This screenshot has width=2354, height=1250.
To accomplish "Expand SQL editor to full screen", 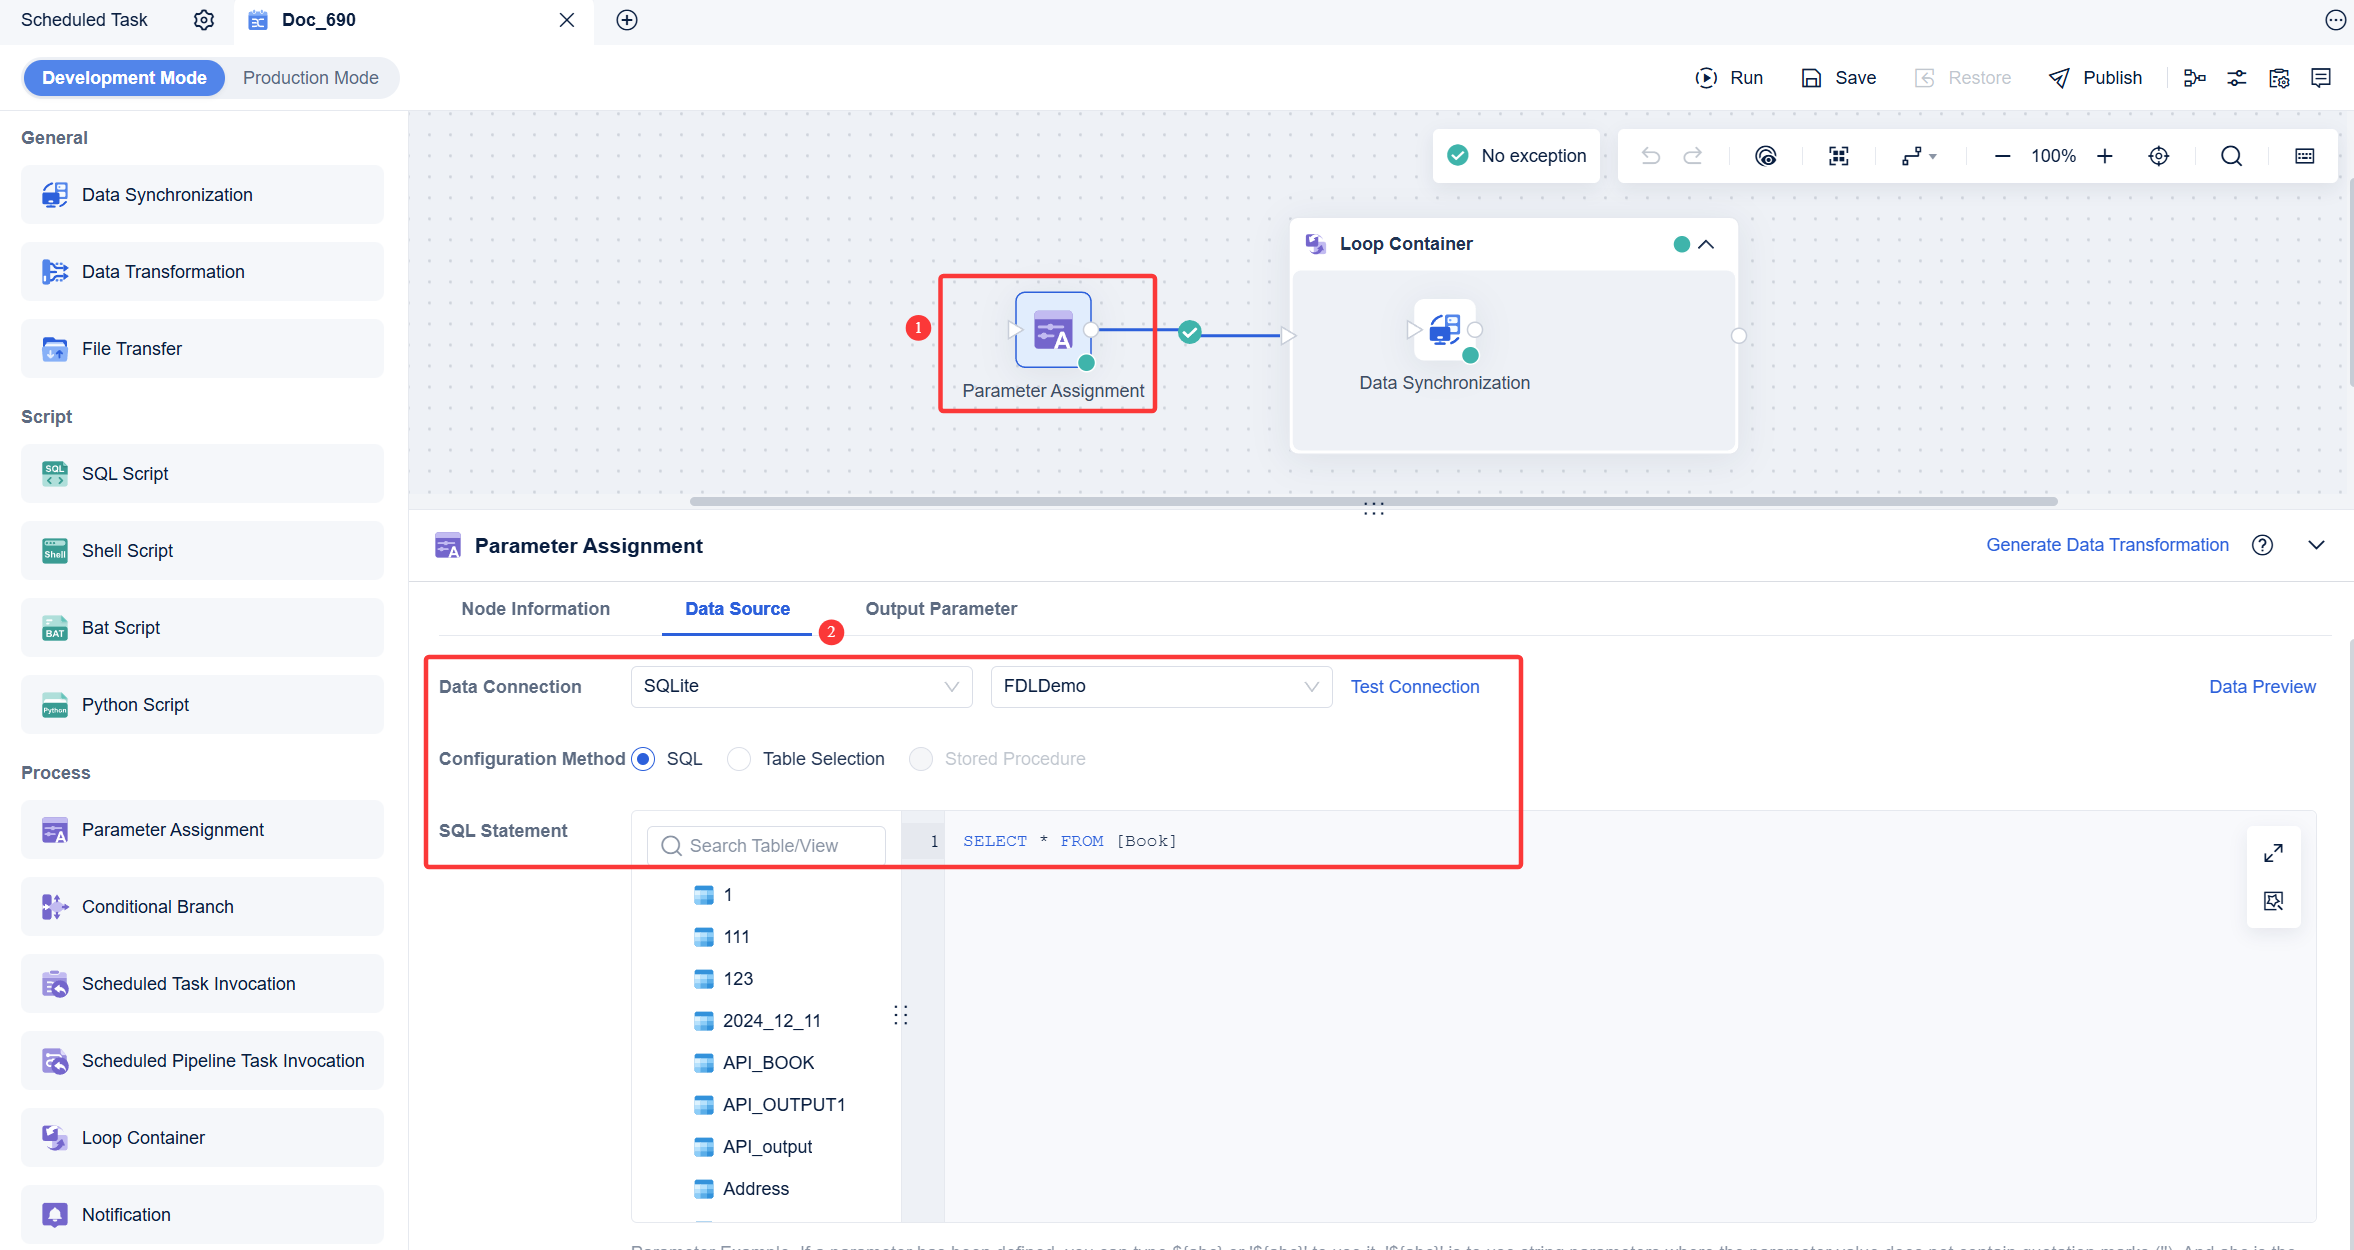I will click(2273, 853).
